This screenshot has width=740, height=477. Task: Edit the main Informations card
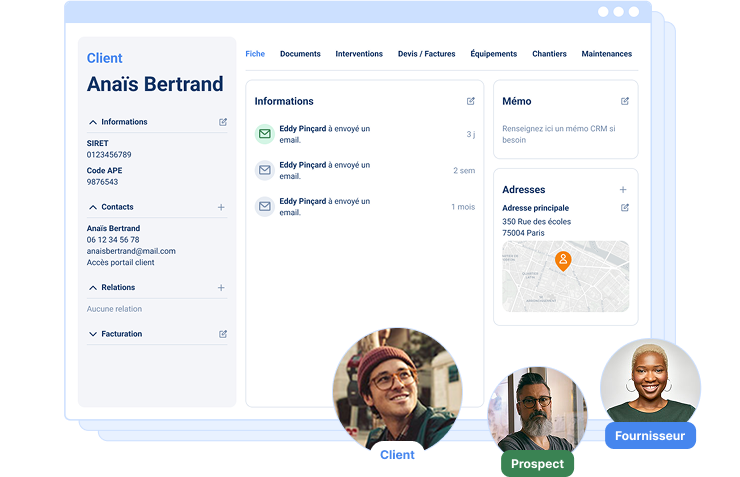point(471,101)
